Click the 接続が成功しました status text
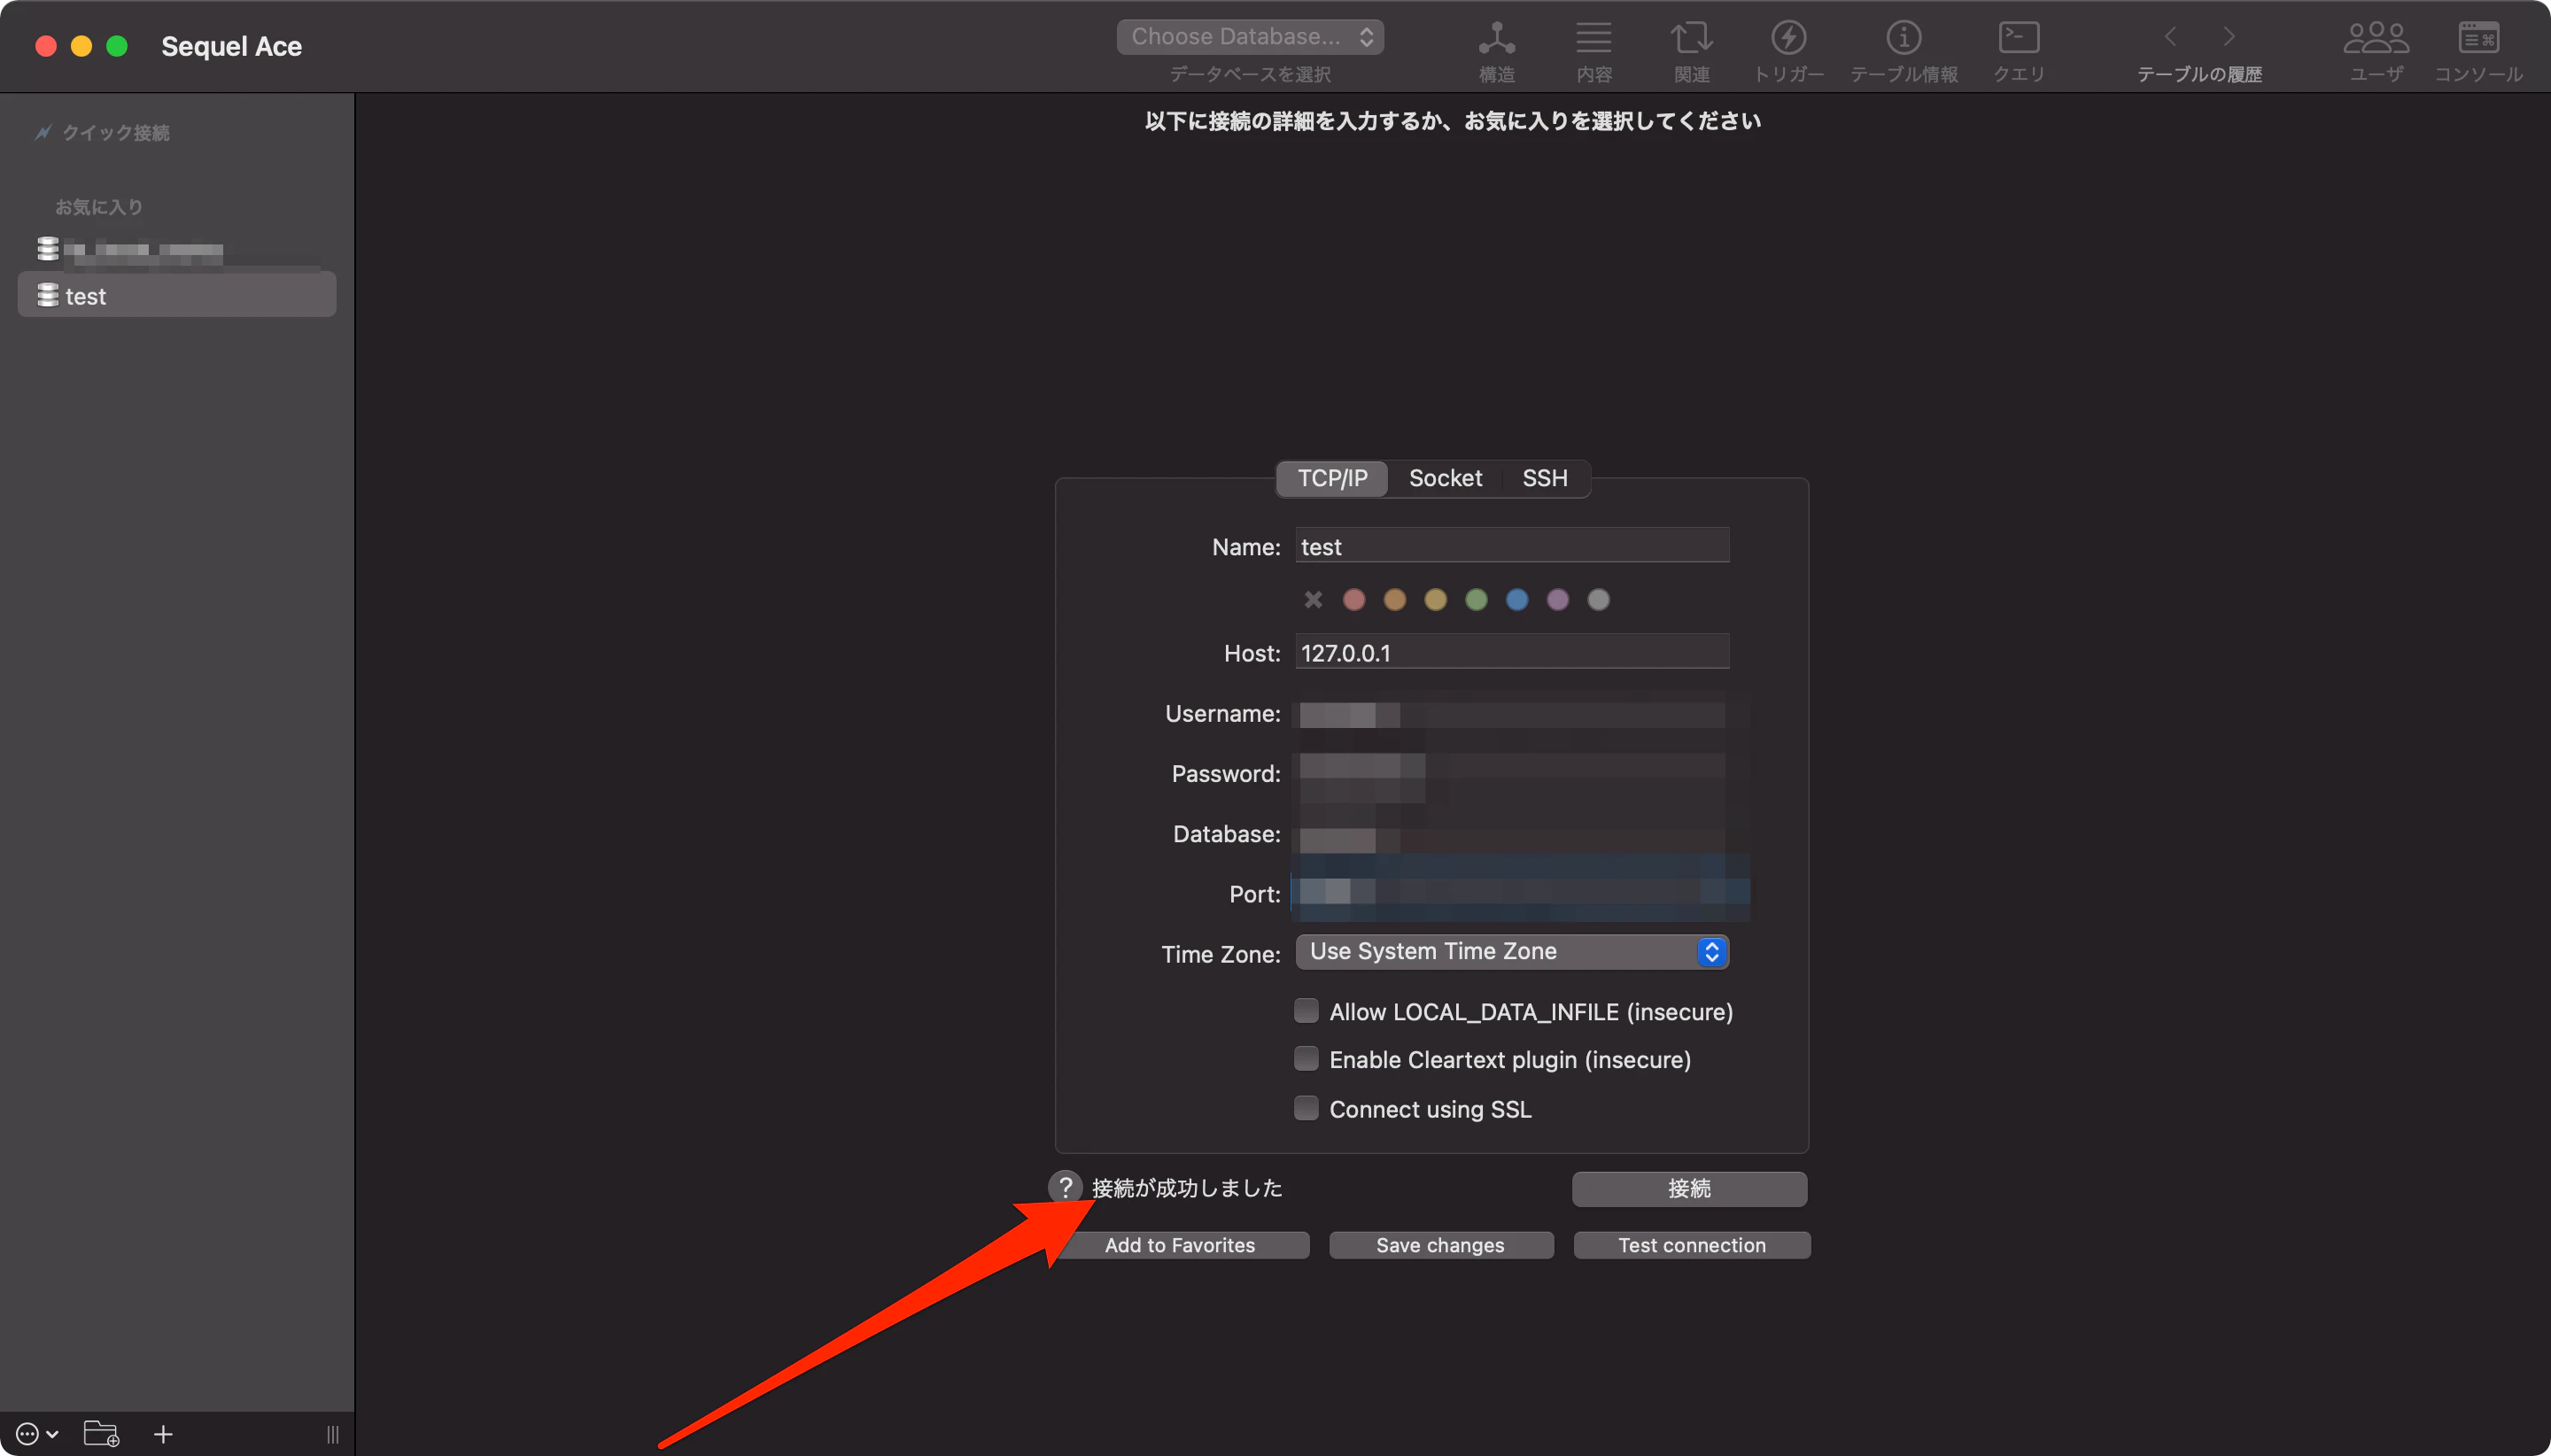Viewport: 2551px width, 1456px height. (x=1187, y=1188)
